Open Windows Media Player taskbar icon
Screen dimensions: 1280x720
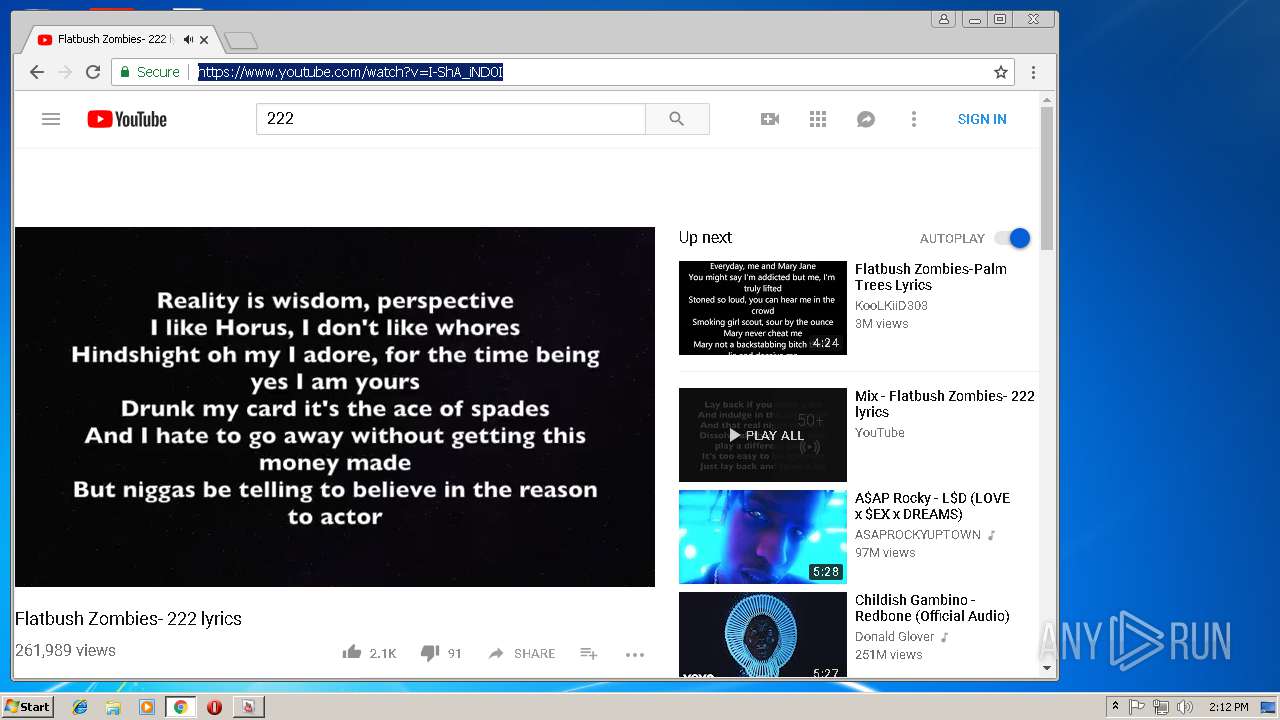[x=147, y=707]
